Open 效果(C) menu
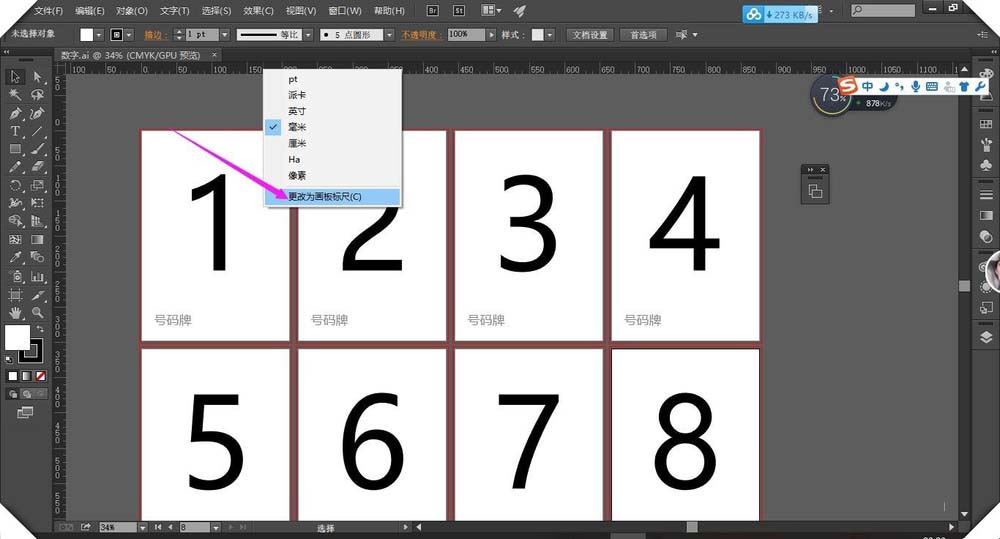Screen dimensions: 1000x539 [258, 11]
